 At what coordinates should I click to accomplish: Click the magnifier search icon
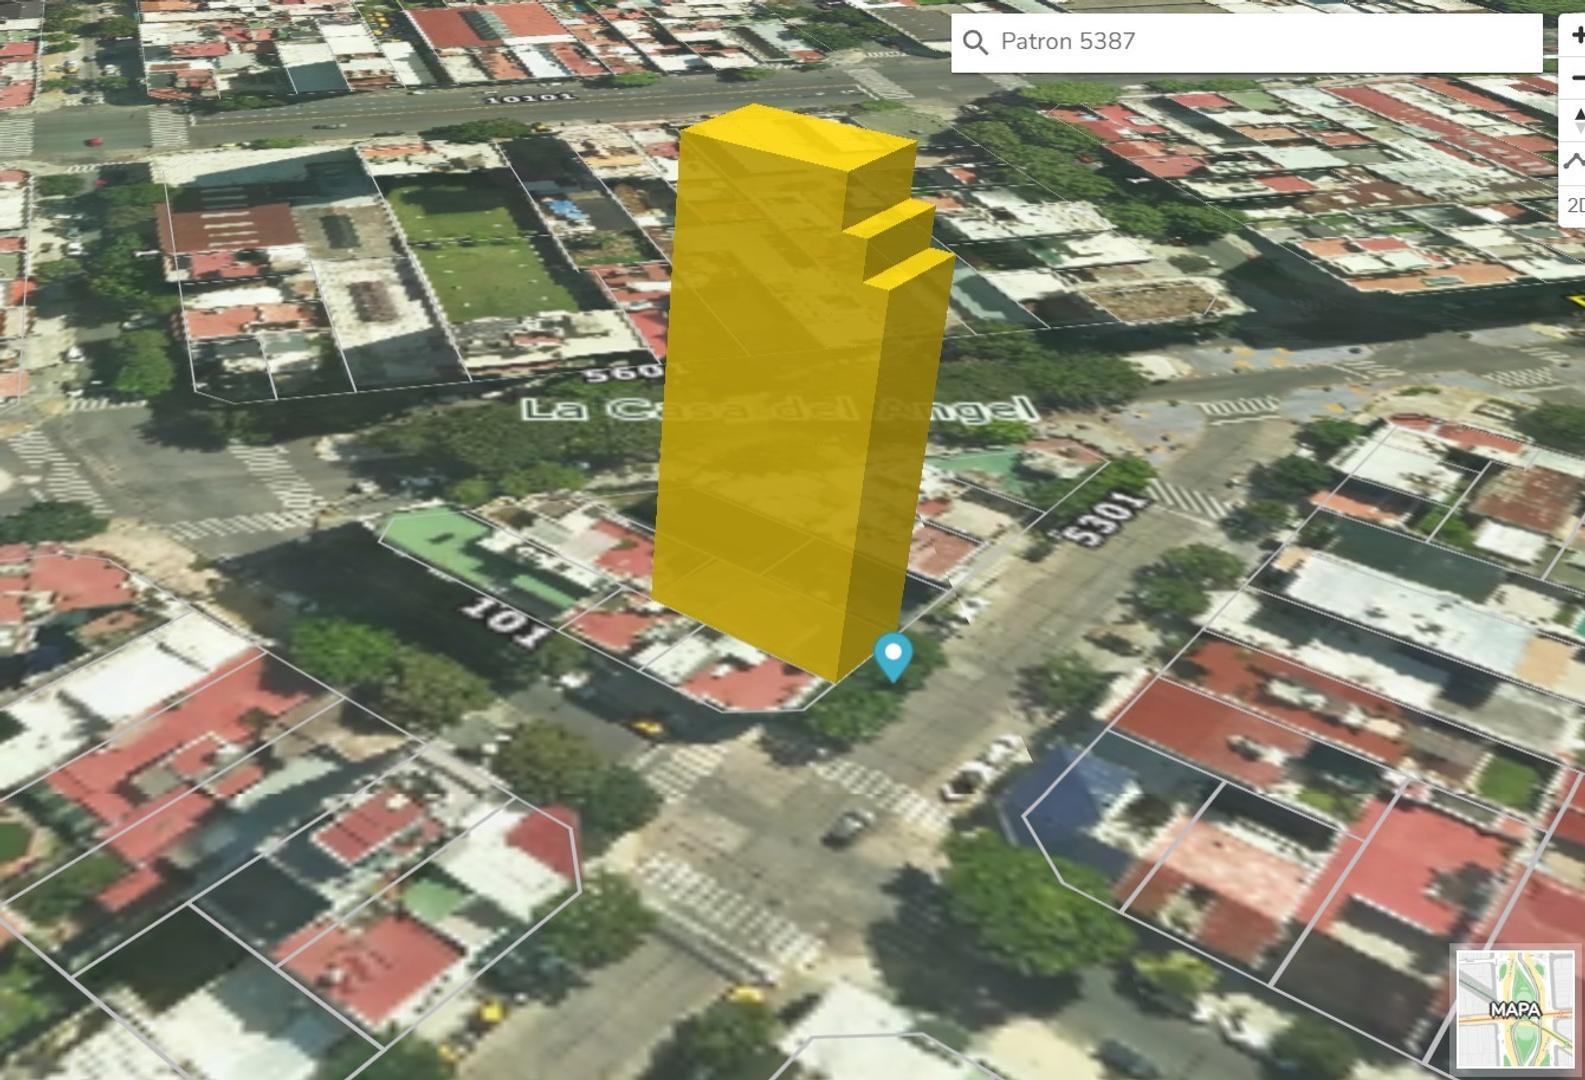(975, 42)
